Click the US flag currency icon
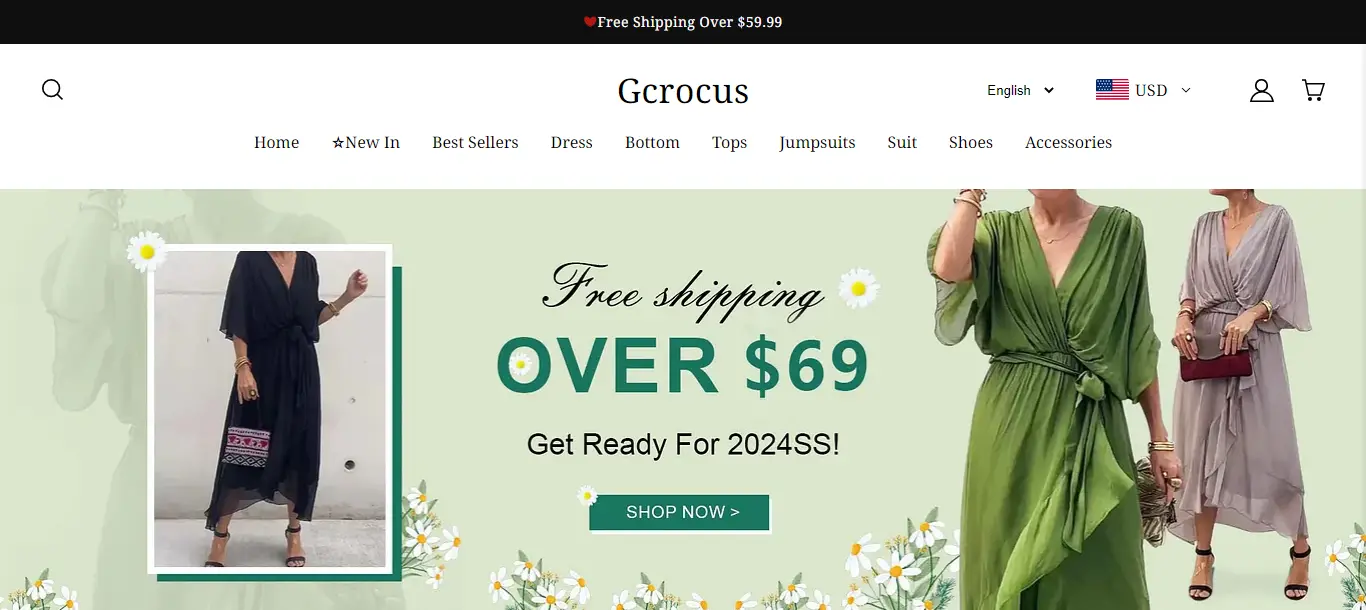The height and width of the screenshot is (610, 1366). point(1112,90)
